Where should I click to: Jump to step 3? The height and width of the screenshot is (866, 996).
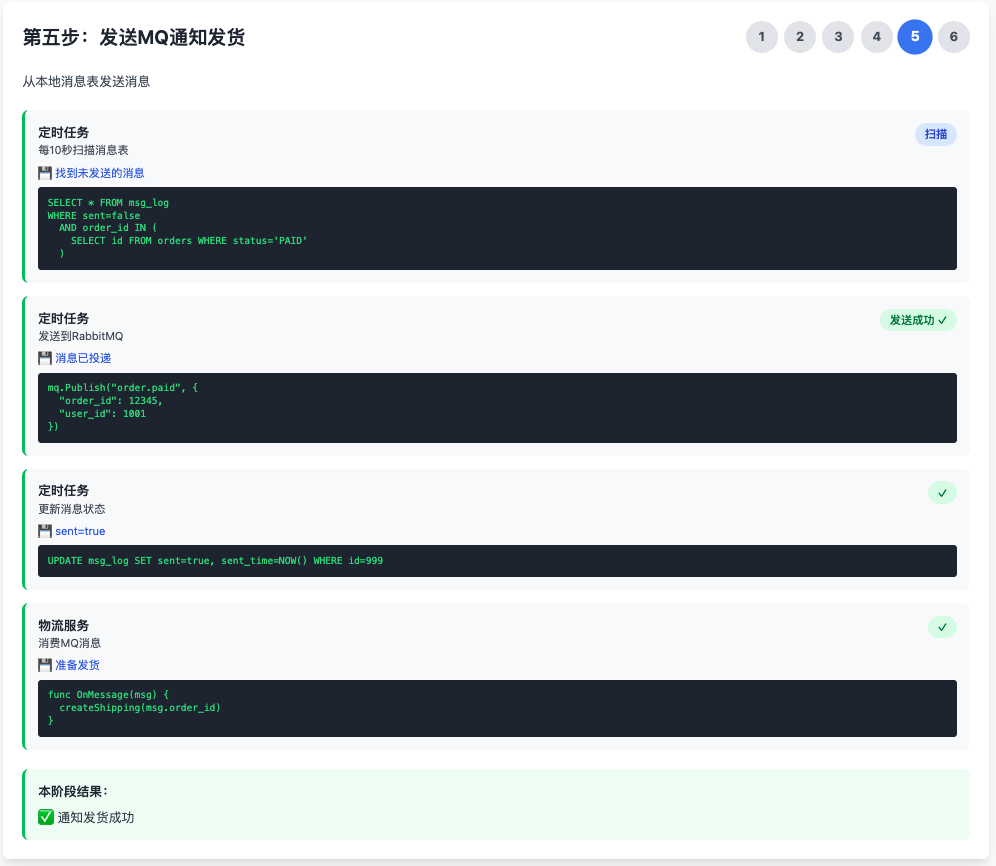838,37
